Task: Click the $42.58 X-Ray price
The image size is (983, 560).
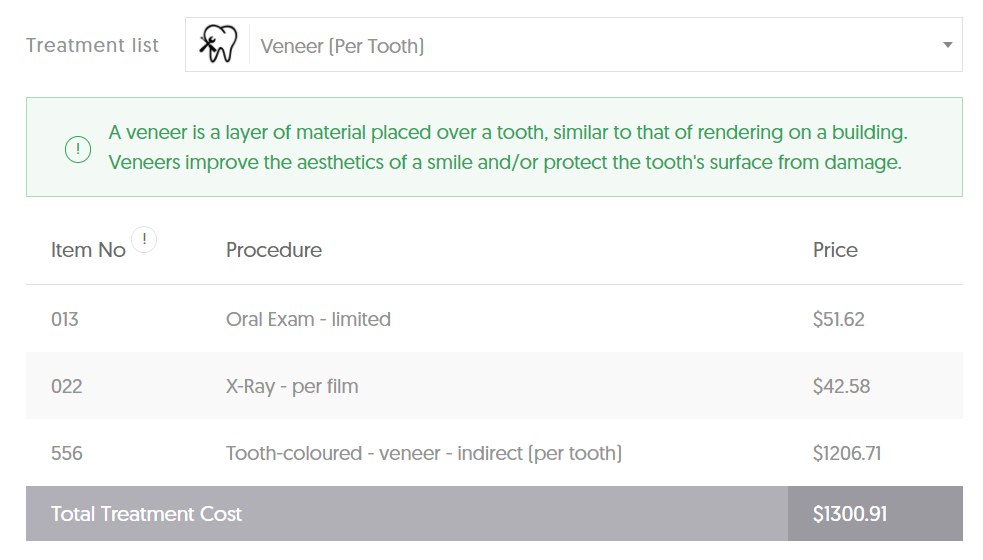Action: [x=841, y=386]
